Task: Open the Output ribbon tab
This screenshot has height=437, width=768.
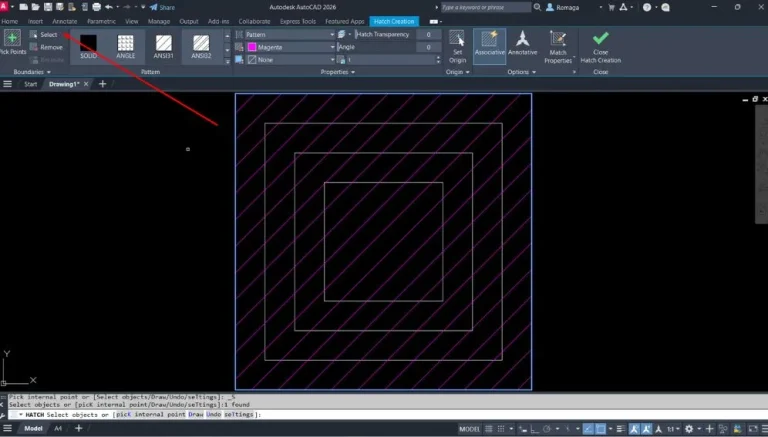Action: pos(189,22)
